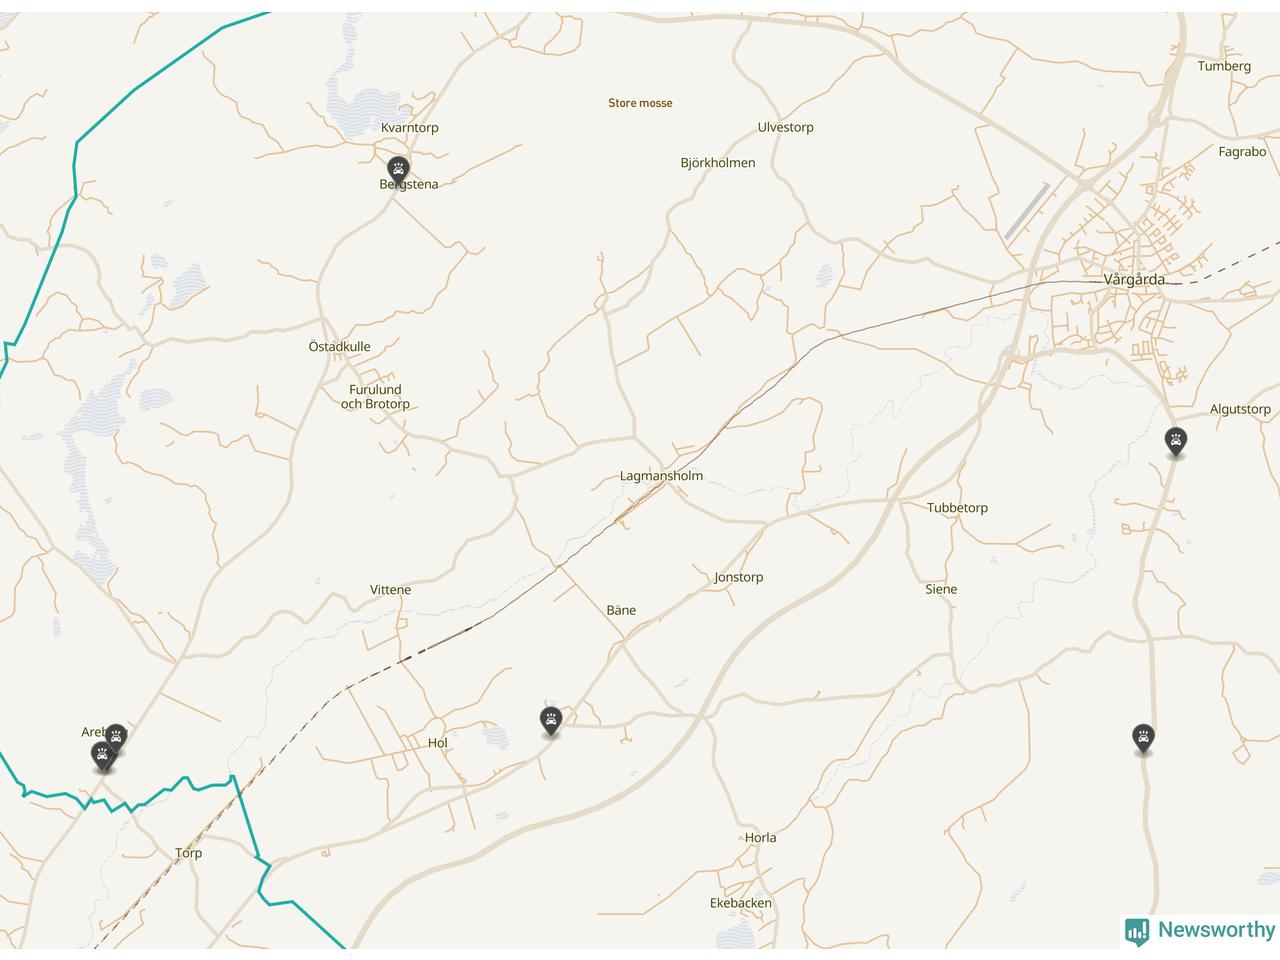
Task: Click the Östadkulle place label
Action: 339,347
